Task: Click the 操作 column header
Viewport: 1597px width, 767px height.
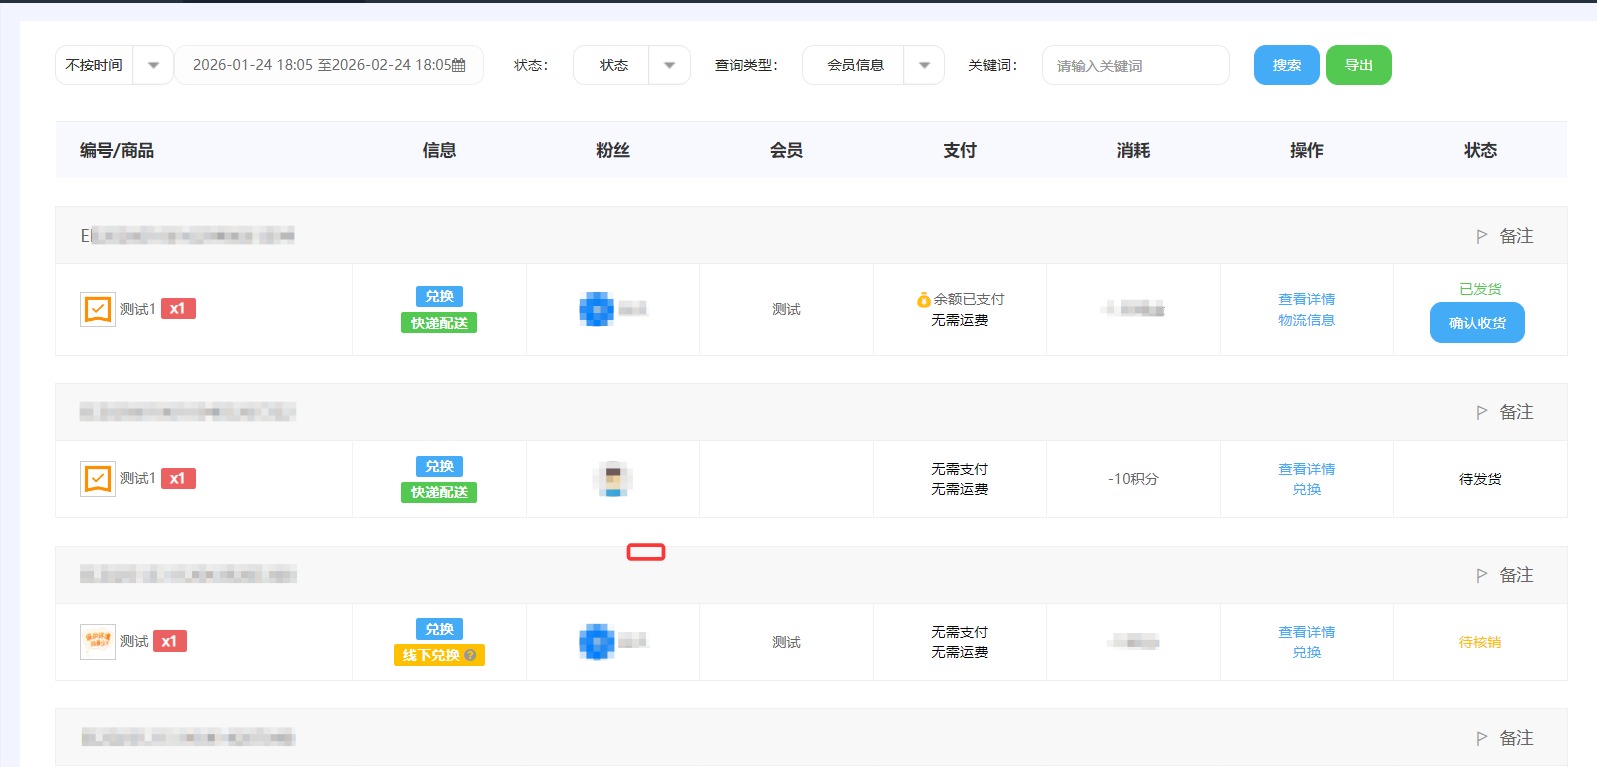Action: [x=1306, y=150]
